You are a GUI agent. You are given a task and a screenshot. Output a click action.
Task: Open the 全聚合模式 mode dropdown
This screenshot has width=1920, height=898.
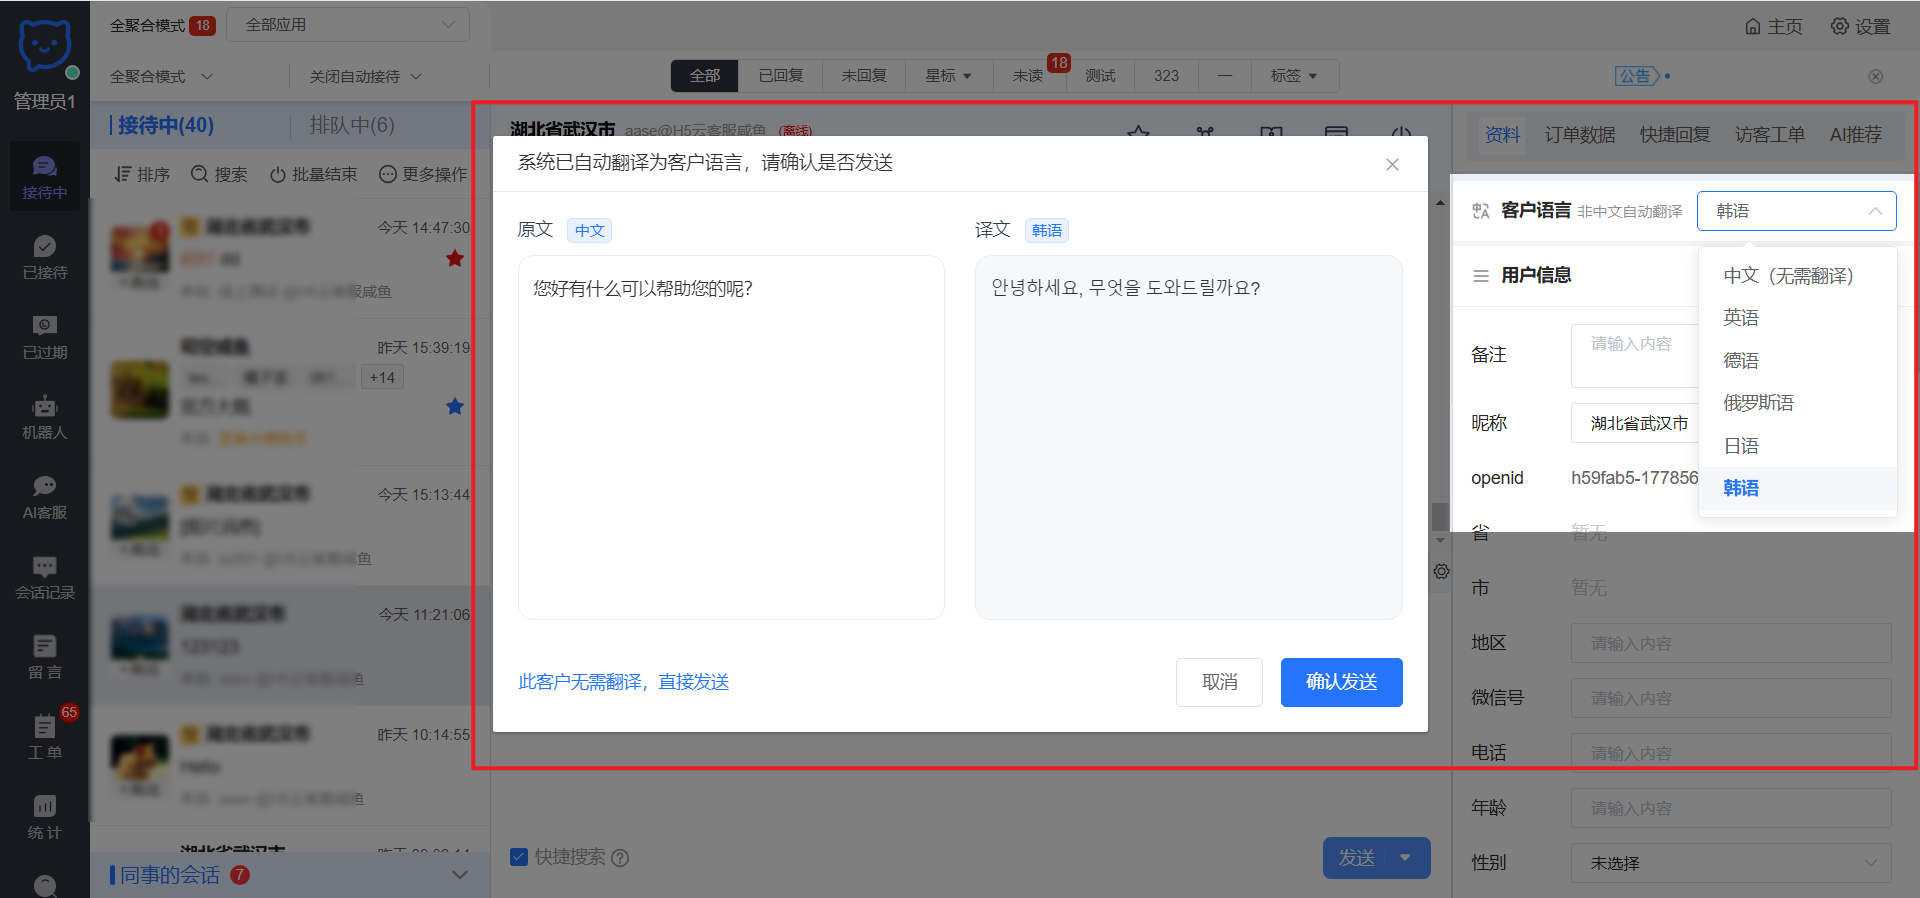click(x=161, y=76)
